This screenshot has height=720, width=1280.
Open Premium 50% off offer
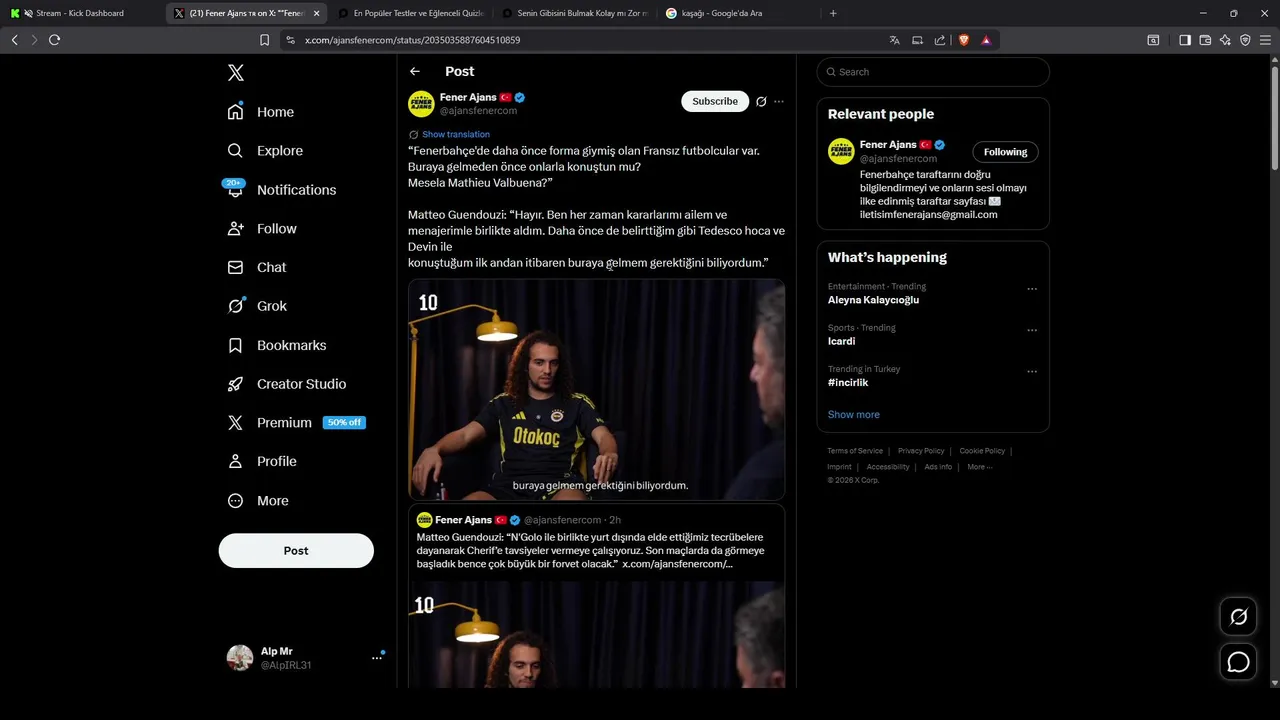coord(297,423)
